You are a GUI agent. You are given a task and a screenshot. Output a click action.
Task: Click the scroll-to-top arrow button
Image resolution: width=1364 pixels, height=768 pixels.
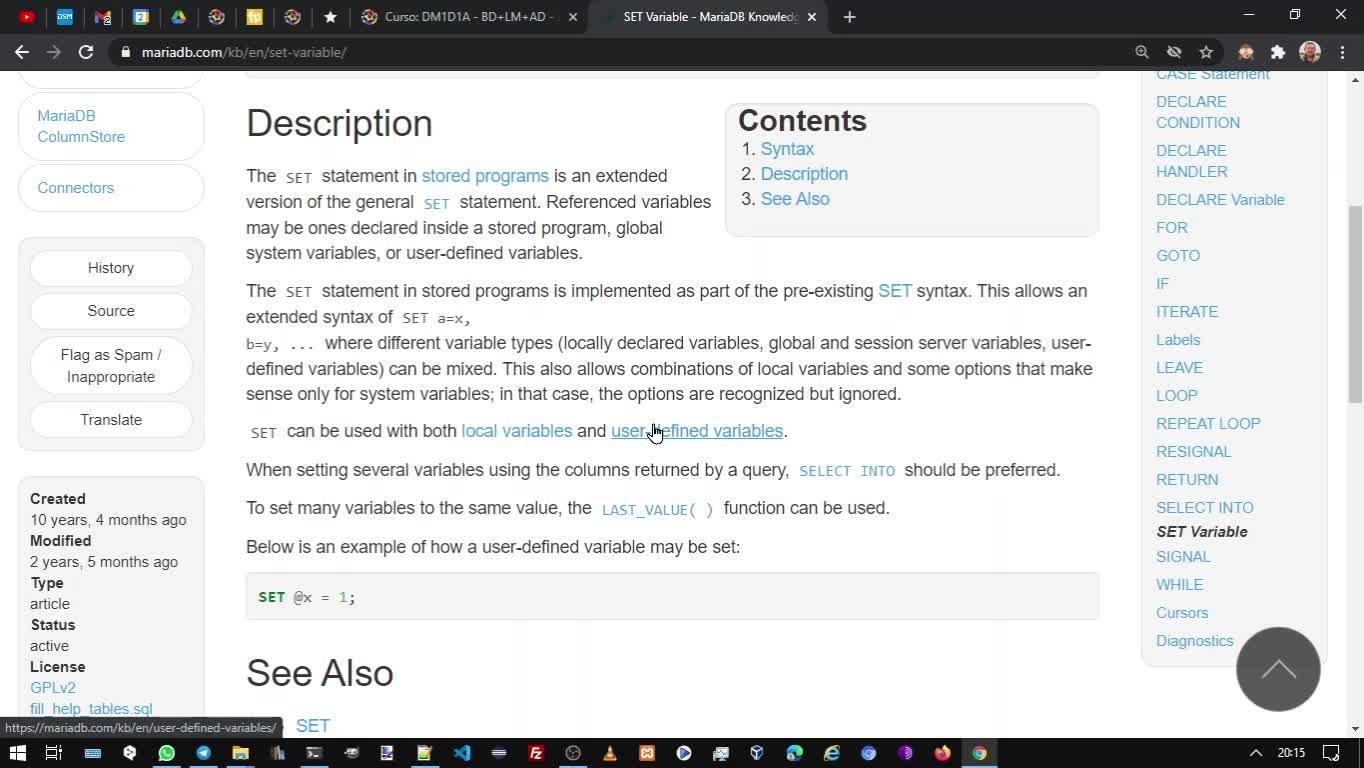pyautogui.click(x=1278, y=669)
